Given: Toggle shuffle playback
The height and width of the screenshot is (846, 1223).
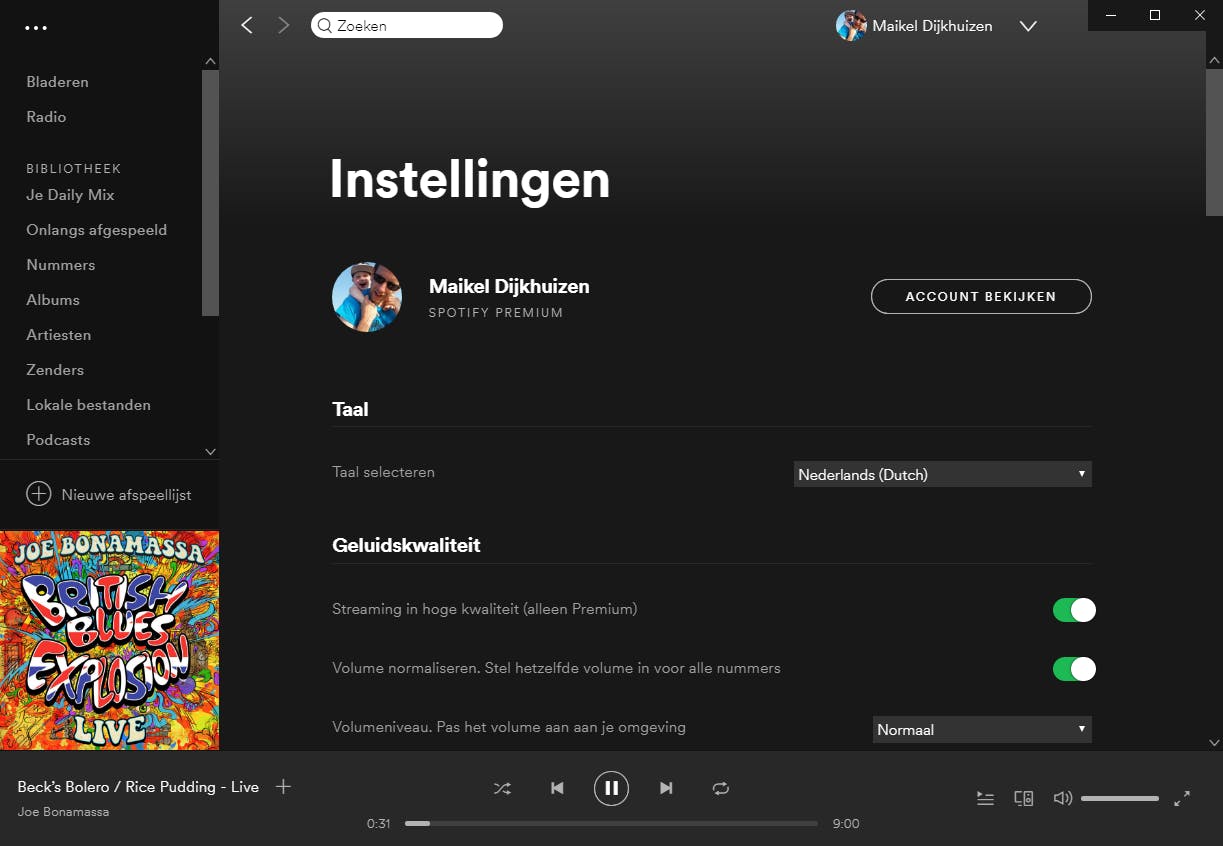Looking at the screenshot, I should (502, 788).
